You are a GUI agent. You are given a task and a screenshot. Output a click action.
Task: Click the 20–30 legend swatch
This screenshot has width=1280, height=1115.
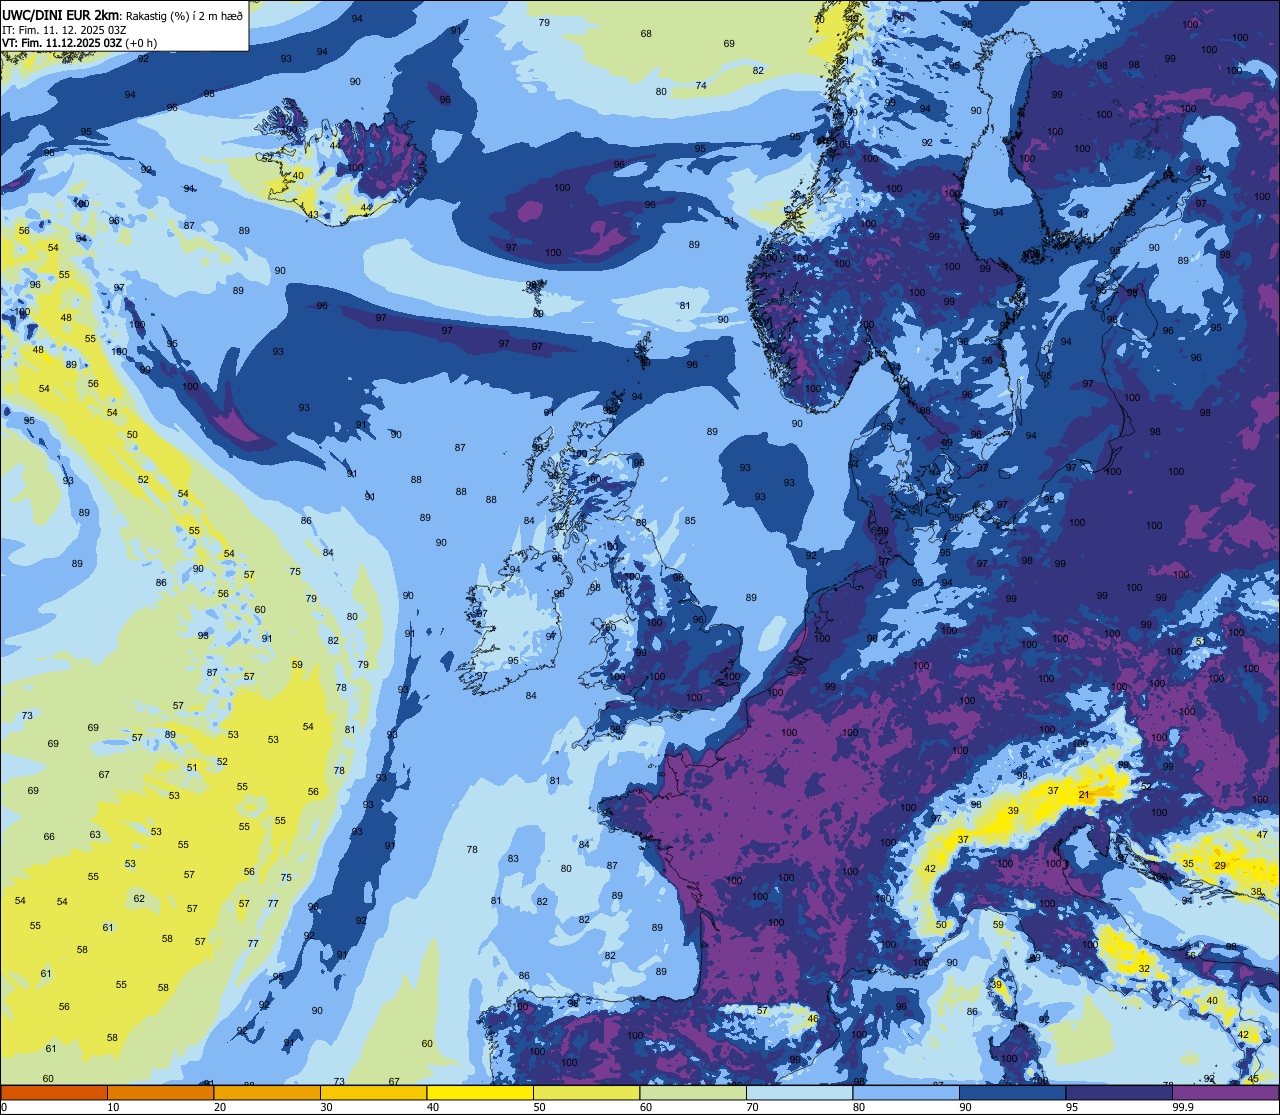267,1092
